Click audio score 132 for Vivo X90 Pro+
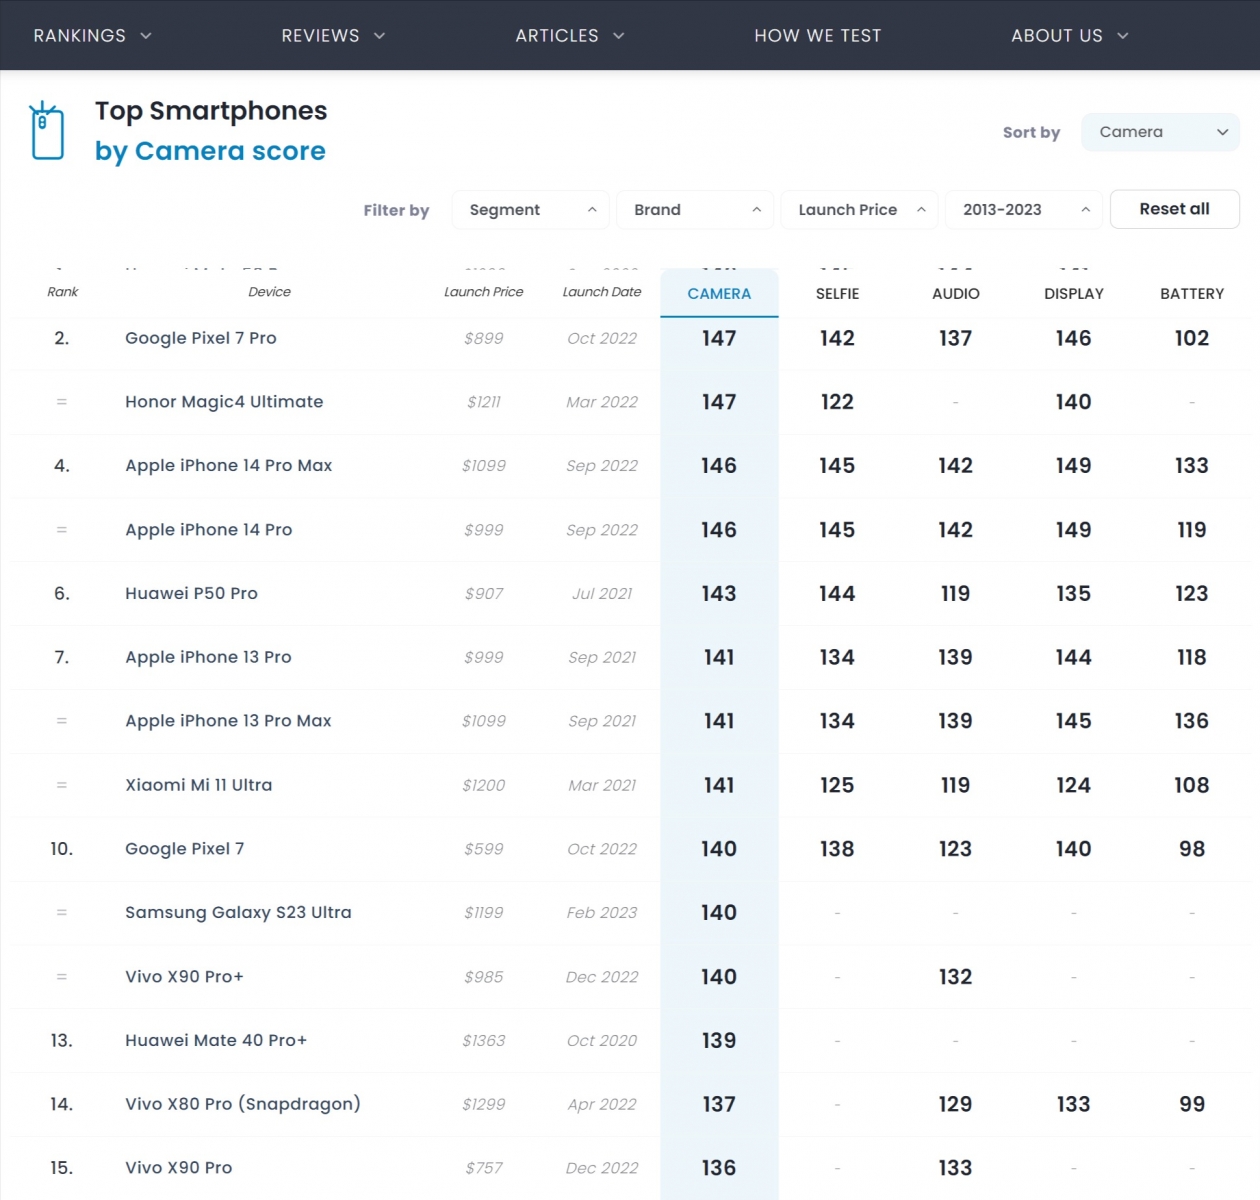Screen dimensions: 1260x1200 pyautogui.click(x=955, y=977)
